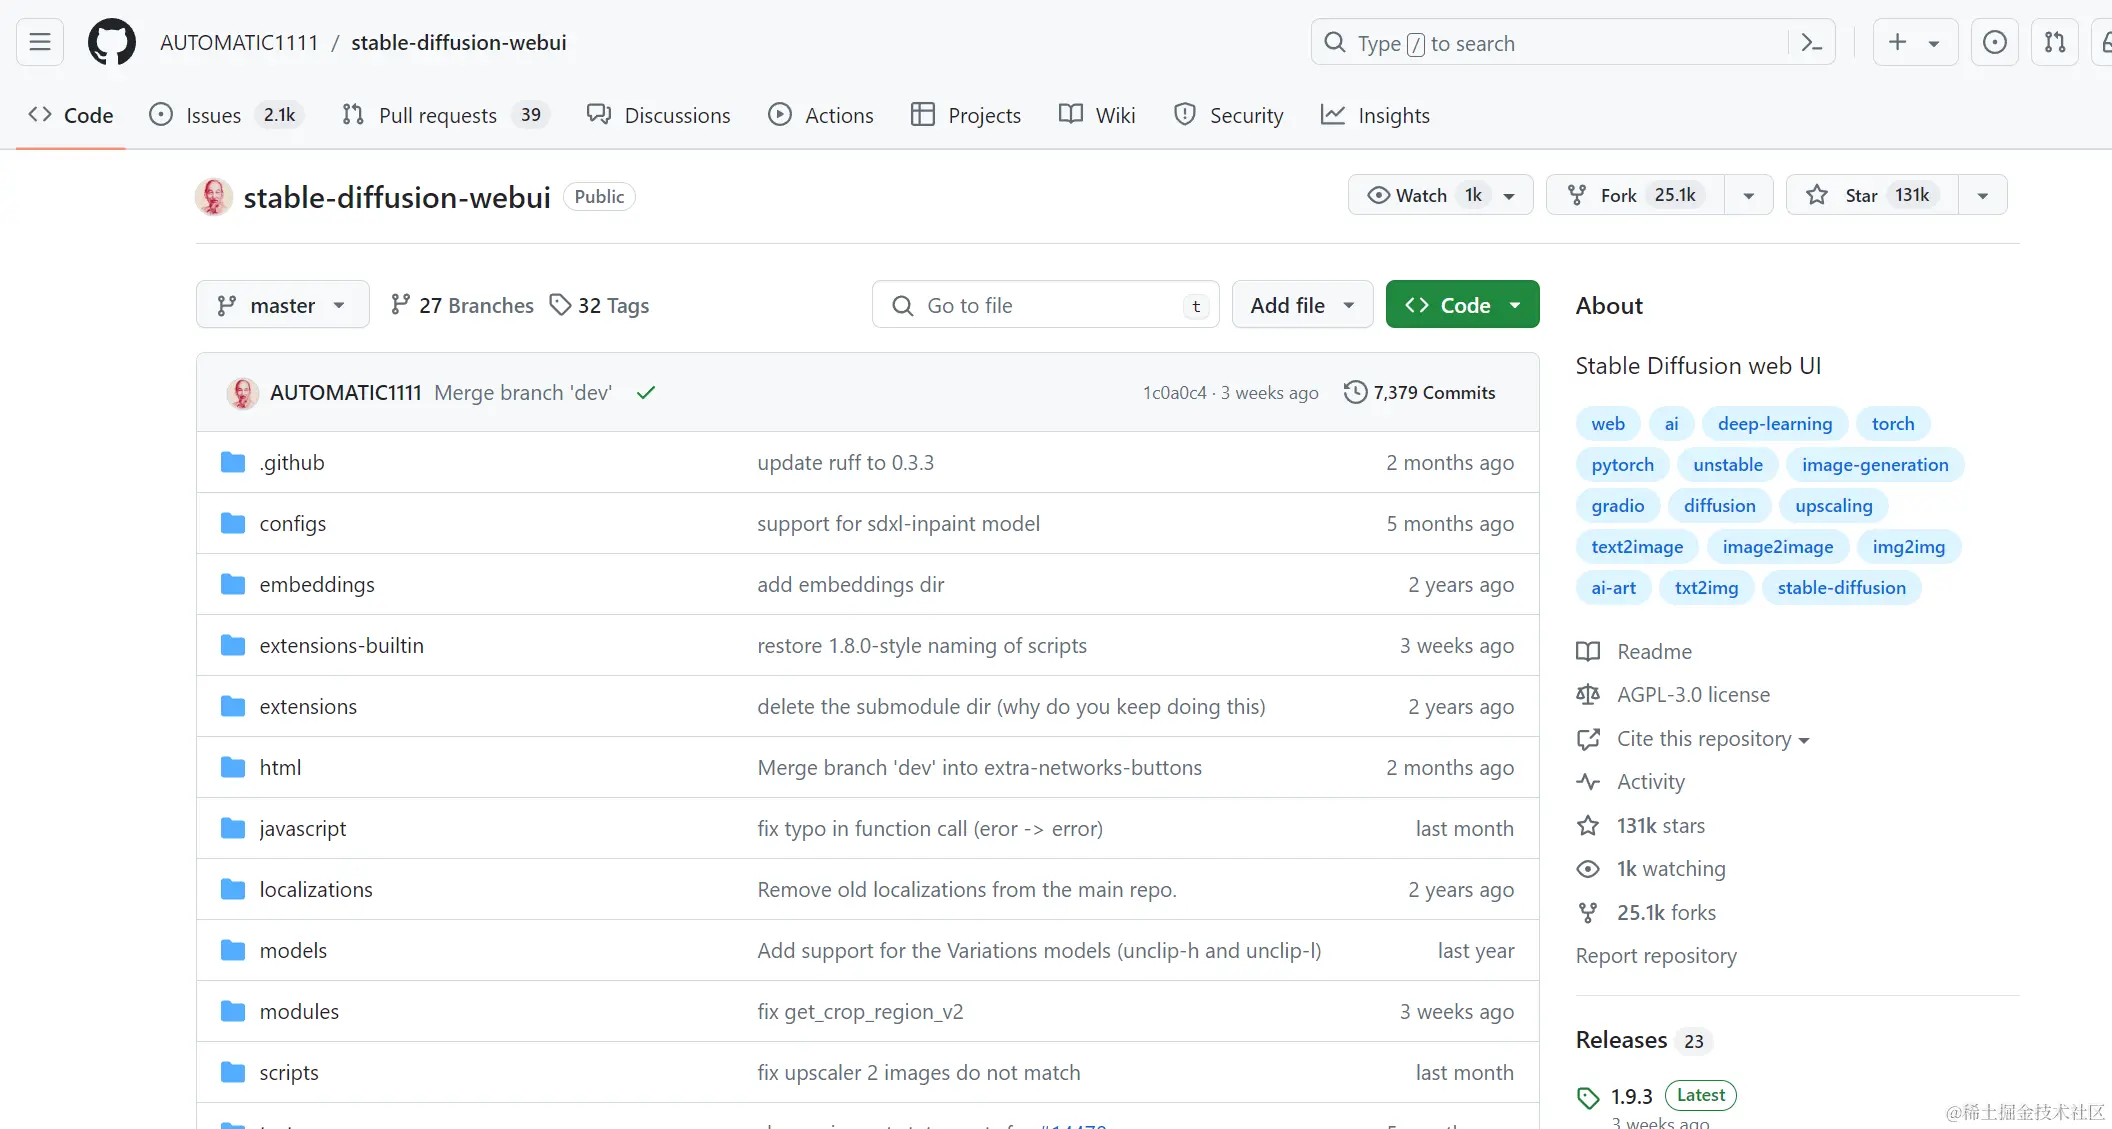Open the Security tab
The image size is (2112, 1129).
pos(1228,115)
